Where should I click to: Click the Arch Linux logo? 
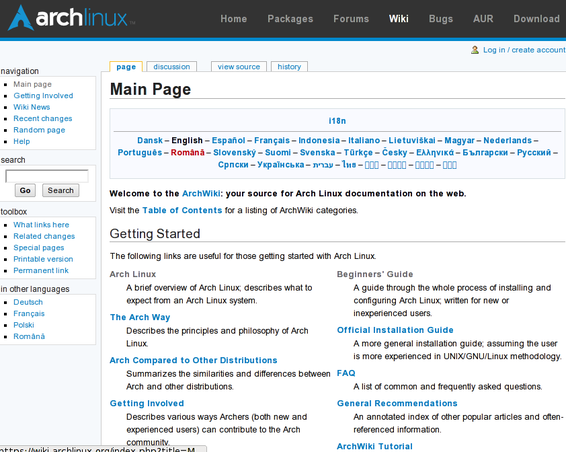pos(71,18)
